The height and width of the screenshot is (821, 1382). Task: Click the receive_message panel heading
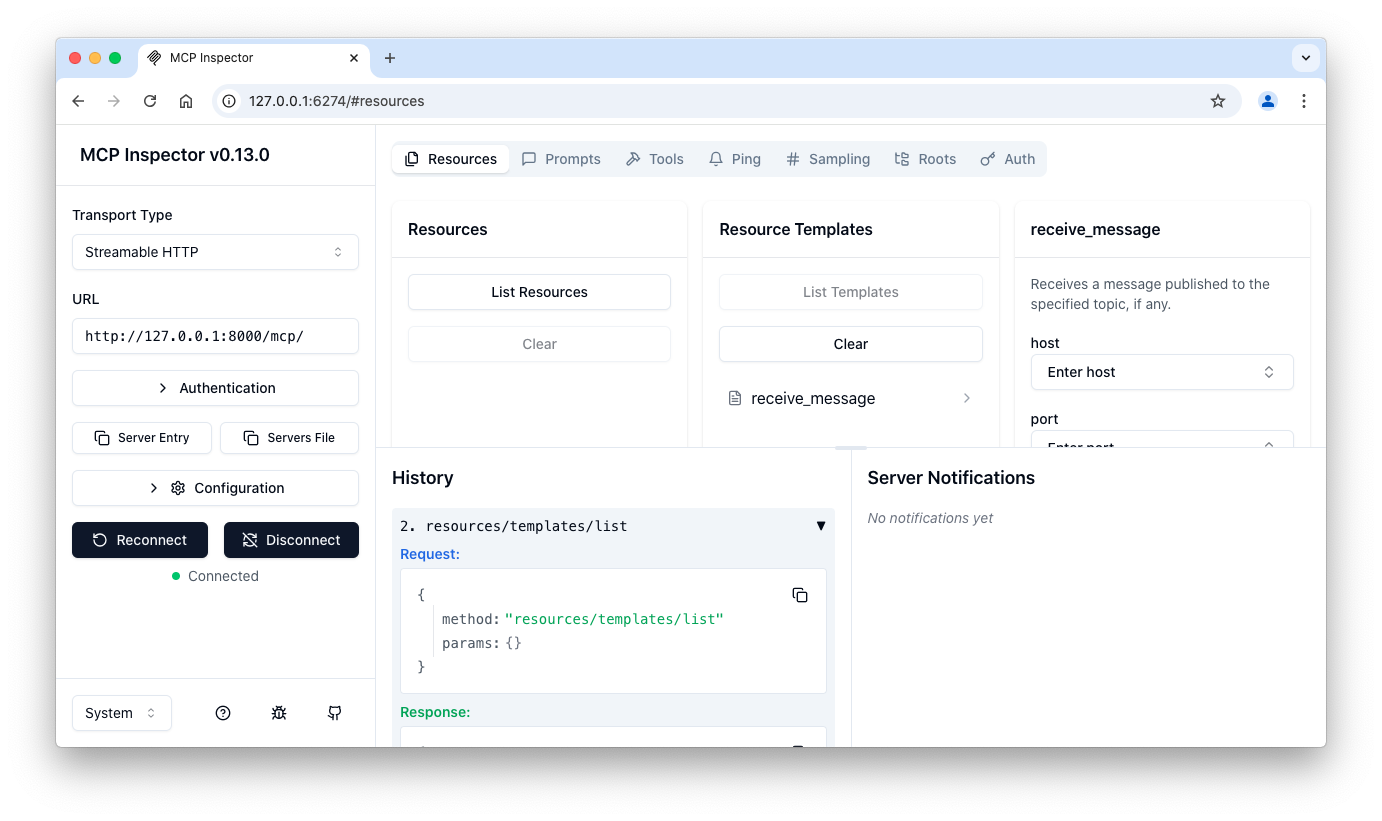pyautogui.click(x=1096, y=229)
